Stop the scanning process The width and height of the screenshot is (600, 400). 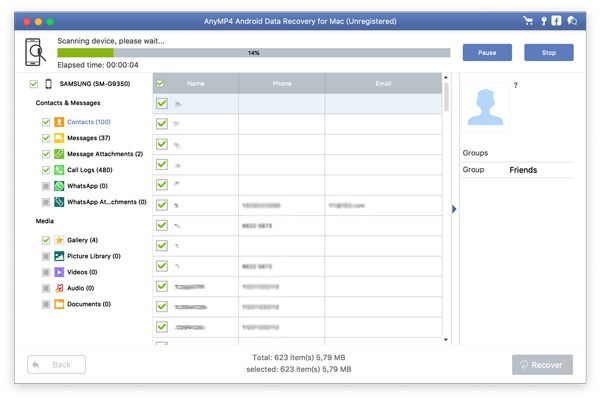[548, 52]
